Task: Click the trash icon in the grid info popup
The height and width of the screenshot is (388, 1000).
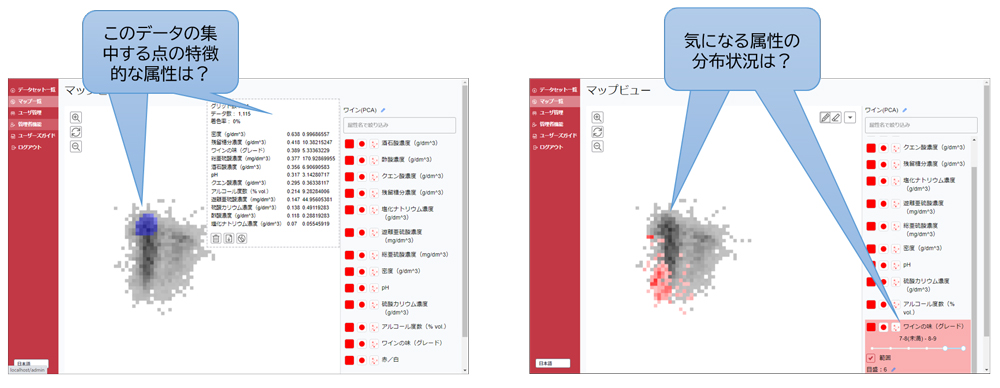Action: coord(216,239)
